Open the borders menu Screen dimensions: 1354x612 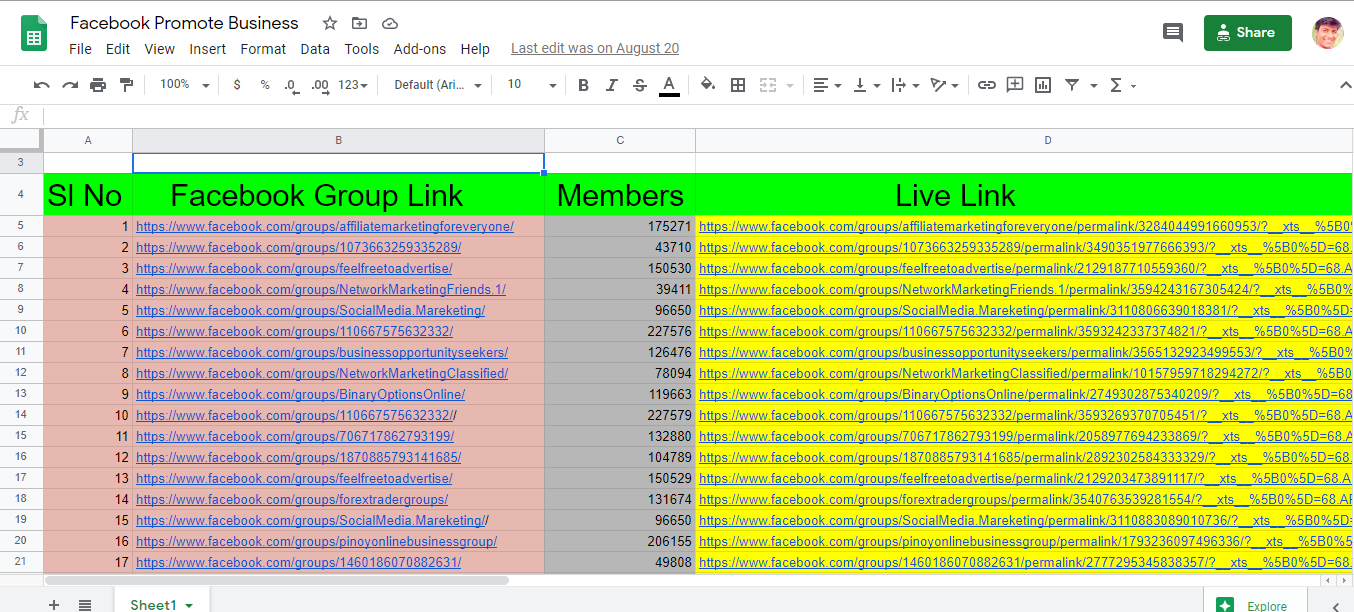coord(738,85)
